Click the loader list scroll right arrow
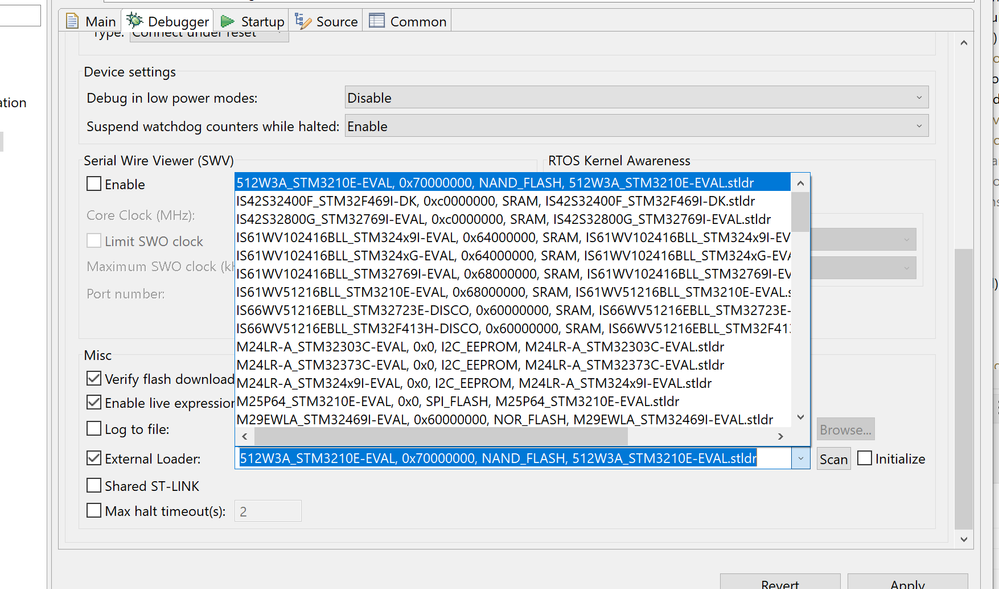This screenshot has height=589, width=999. click(780, 437)
